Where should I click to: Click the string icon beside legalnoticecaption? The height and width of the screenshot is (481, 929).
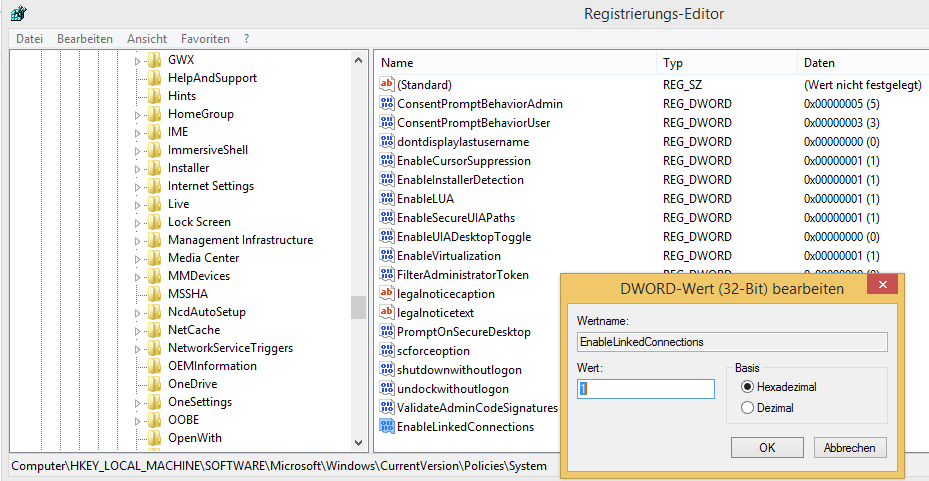tap(387, 294)
